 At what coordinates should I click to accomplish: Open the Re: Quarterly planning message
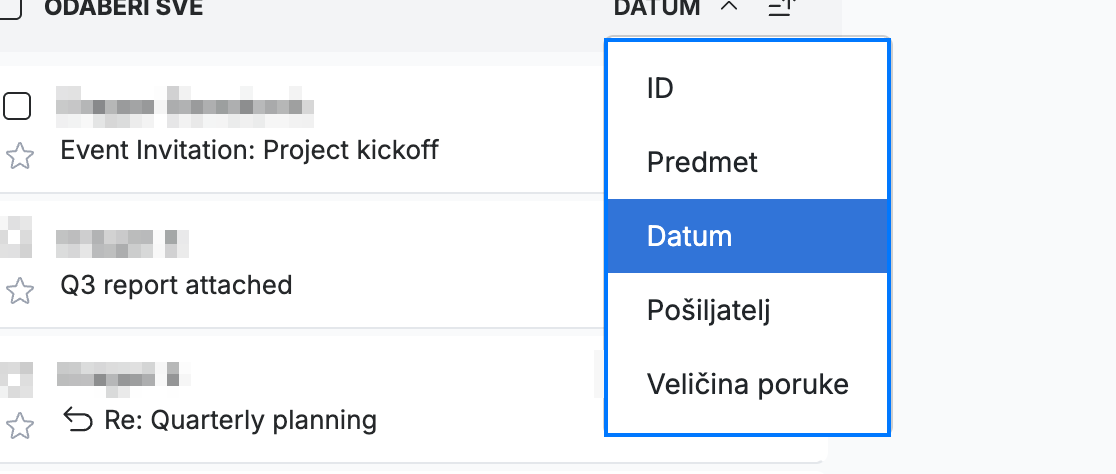click(240, 420)
